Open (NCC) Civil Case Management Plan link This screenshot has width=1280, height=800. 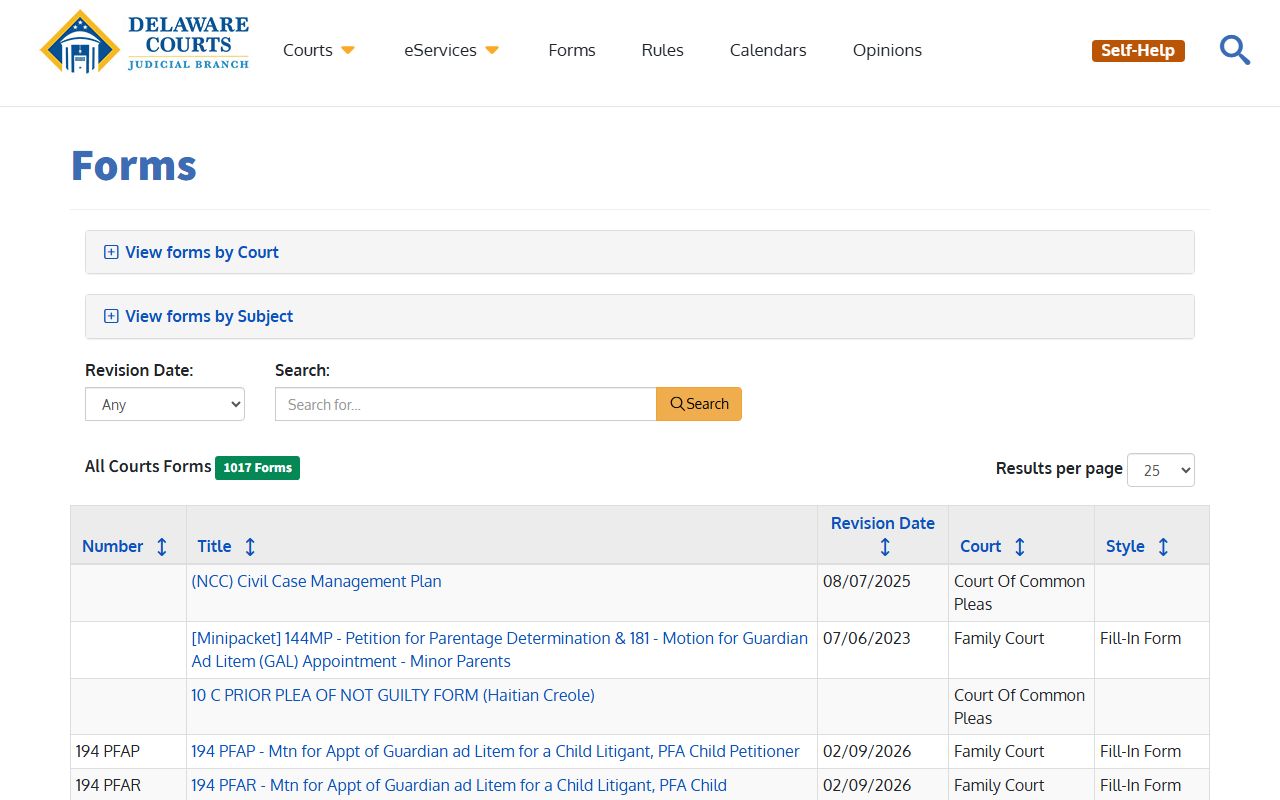click(x=316, y=581)
